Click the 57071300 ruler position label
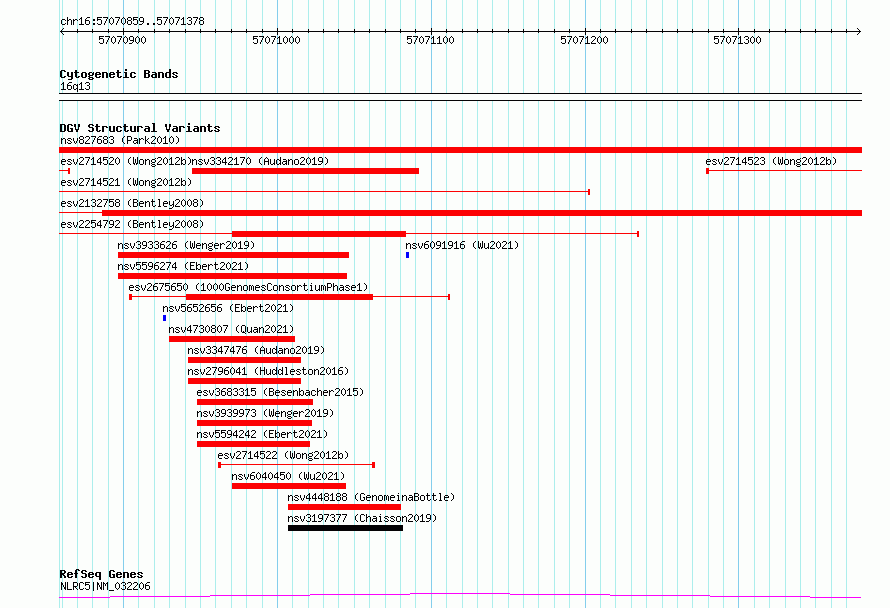 737,40
